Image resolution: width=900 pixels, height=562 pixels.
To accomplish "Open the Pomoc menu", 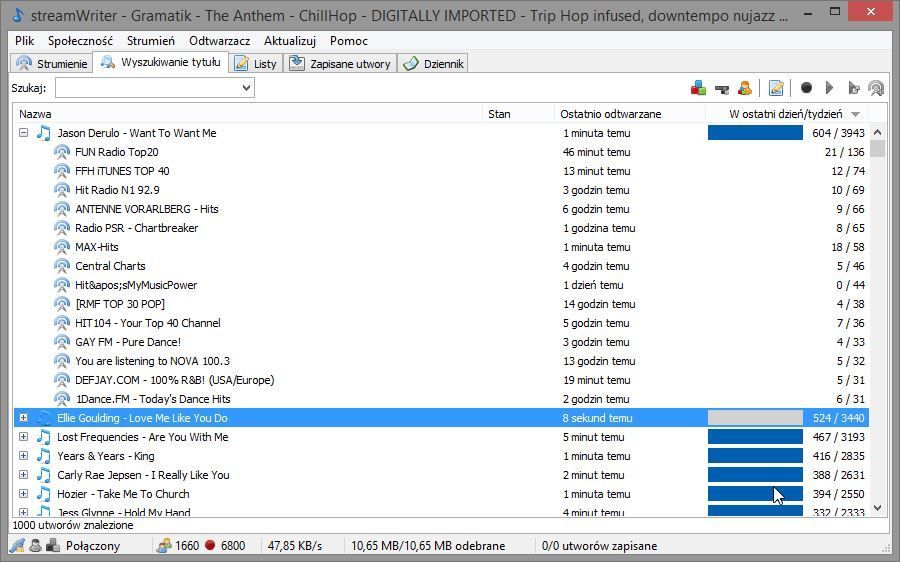I will coord(348,41).
